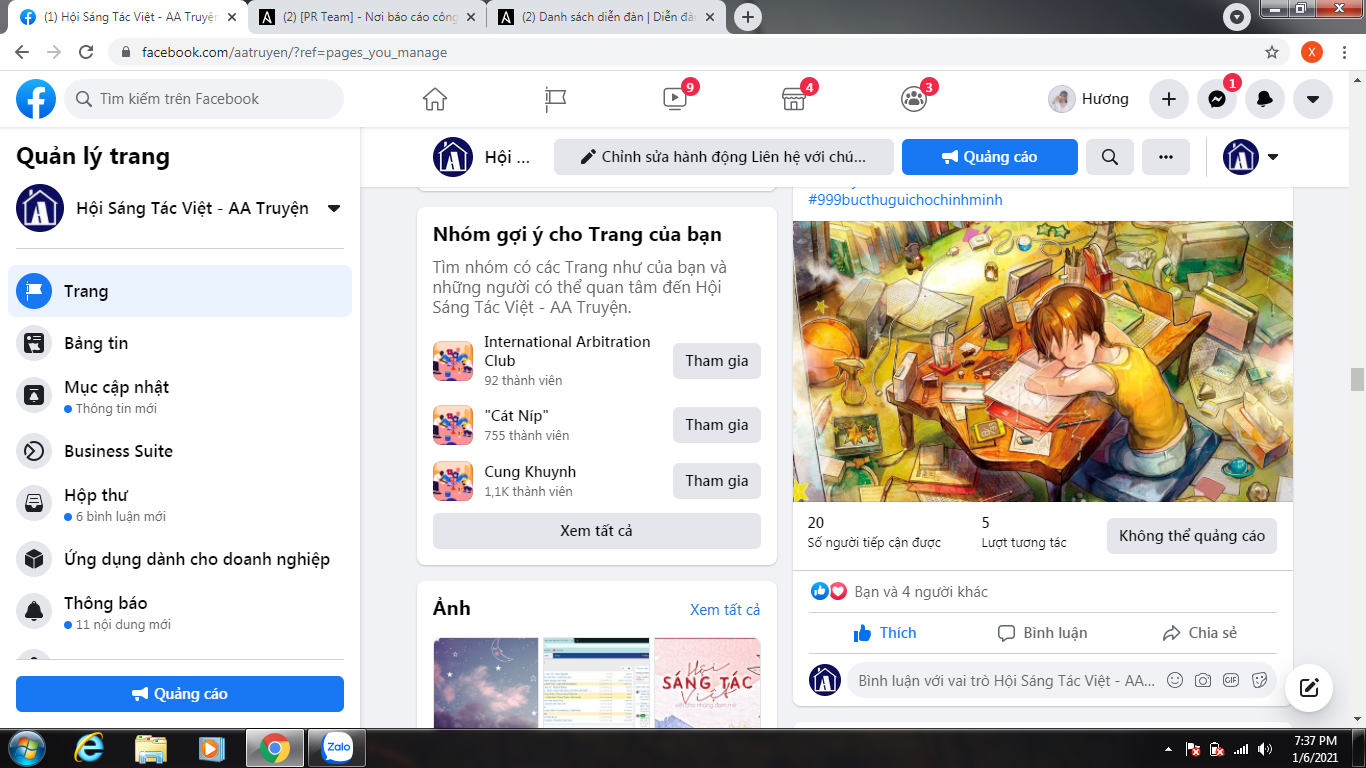
Task: Open Watch video icon with 9 badge
Action: click(x=675, y=99)
